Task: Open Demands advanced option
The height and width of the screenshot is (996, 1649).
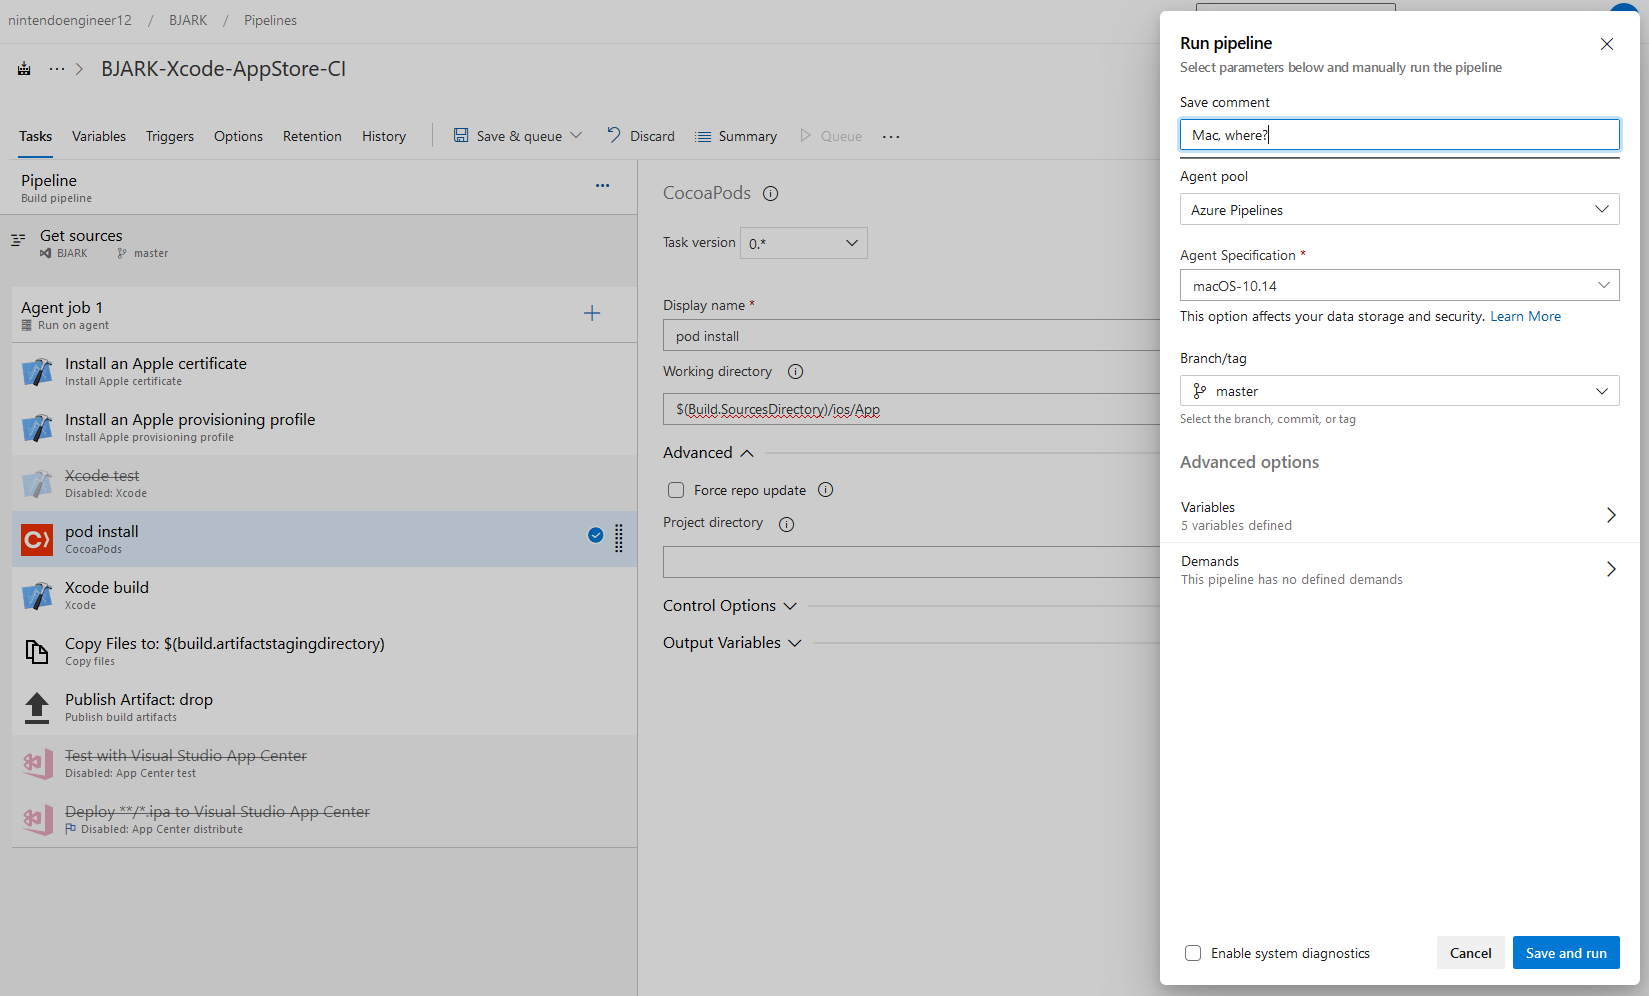Action: pos(1399,569)
